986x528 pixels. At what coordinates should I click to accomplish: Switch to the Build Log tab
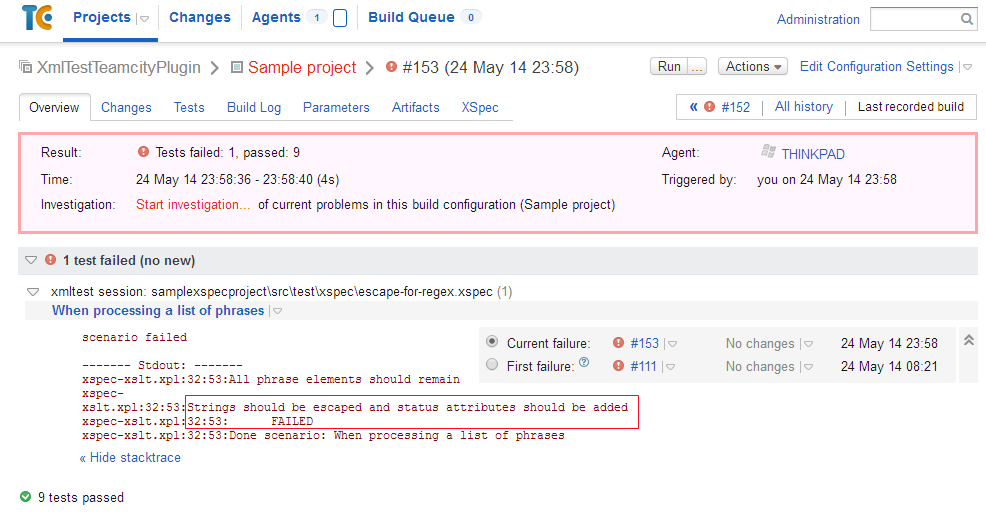(x=254, y=107)
